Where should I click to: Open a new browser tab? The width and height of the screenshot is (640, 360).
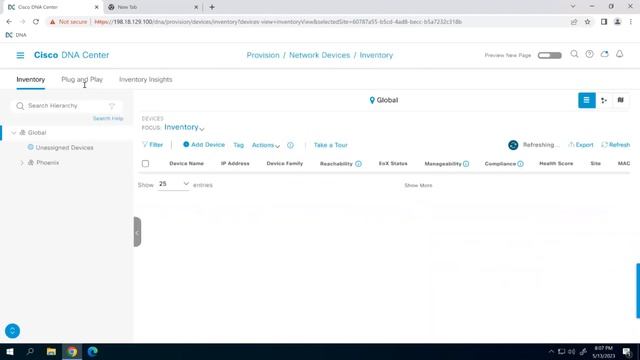[212, 7]
